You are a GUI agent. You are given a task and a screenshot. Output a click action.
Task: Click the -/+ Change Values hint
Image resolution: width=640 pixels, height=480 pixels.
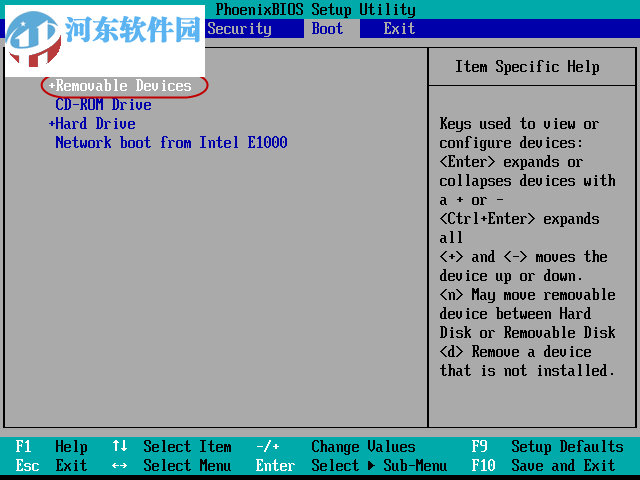tap(336, 447)
